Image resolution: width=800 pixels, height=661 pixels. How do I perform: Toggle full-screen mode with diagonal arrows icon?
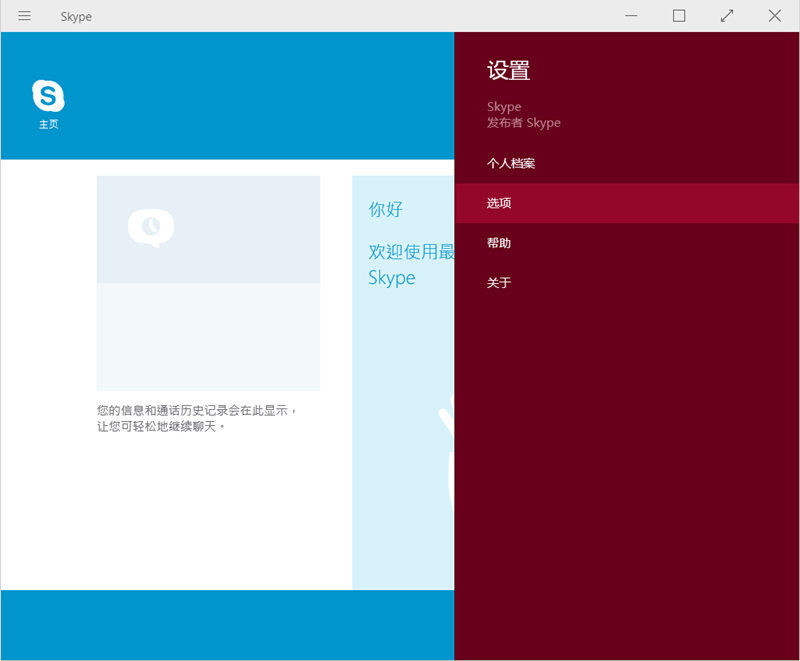click(727, 16)
